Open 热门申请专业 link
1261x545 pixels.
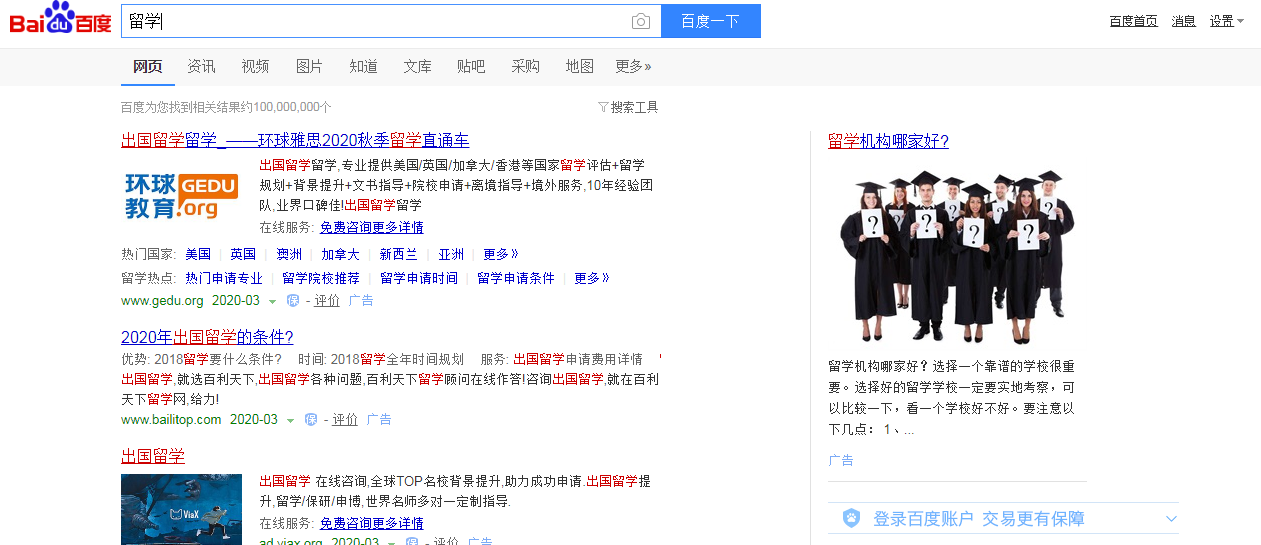[x=224, y=278]
